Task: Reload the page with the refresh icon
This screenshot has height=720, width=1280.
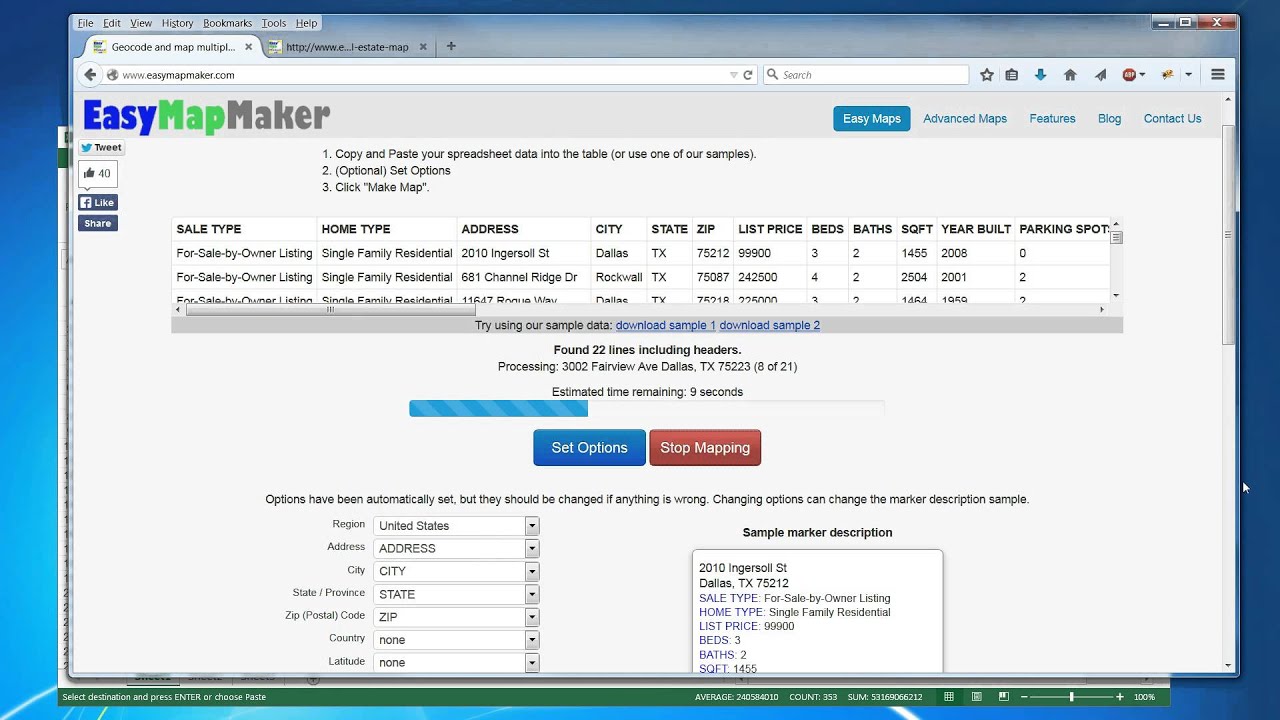Action: [747, 75]
